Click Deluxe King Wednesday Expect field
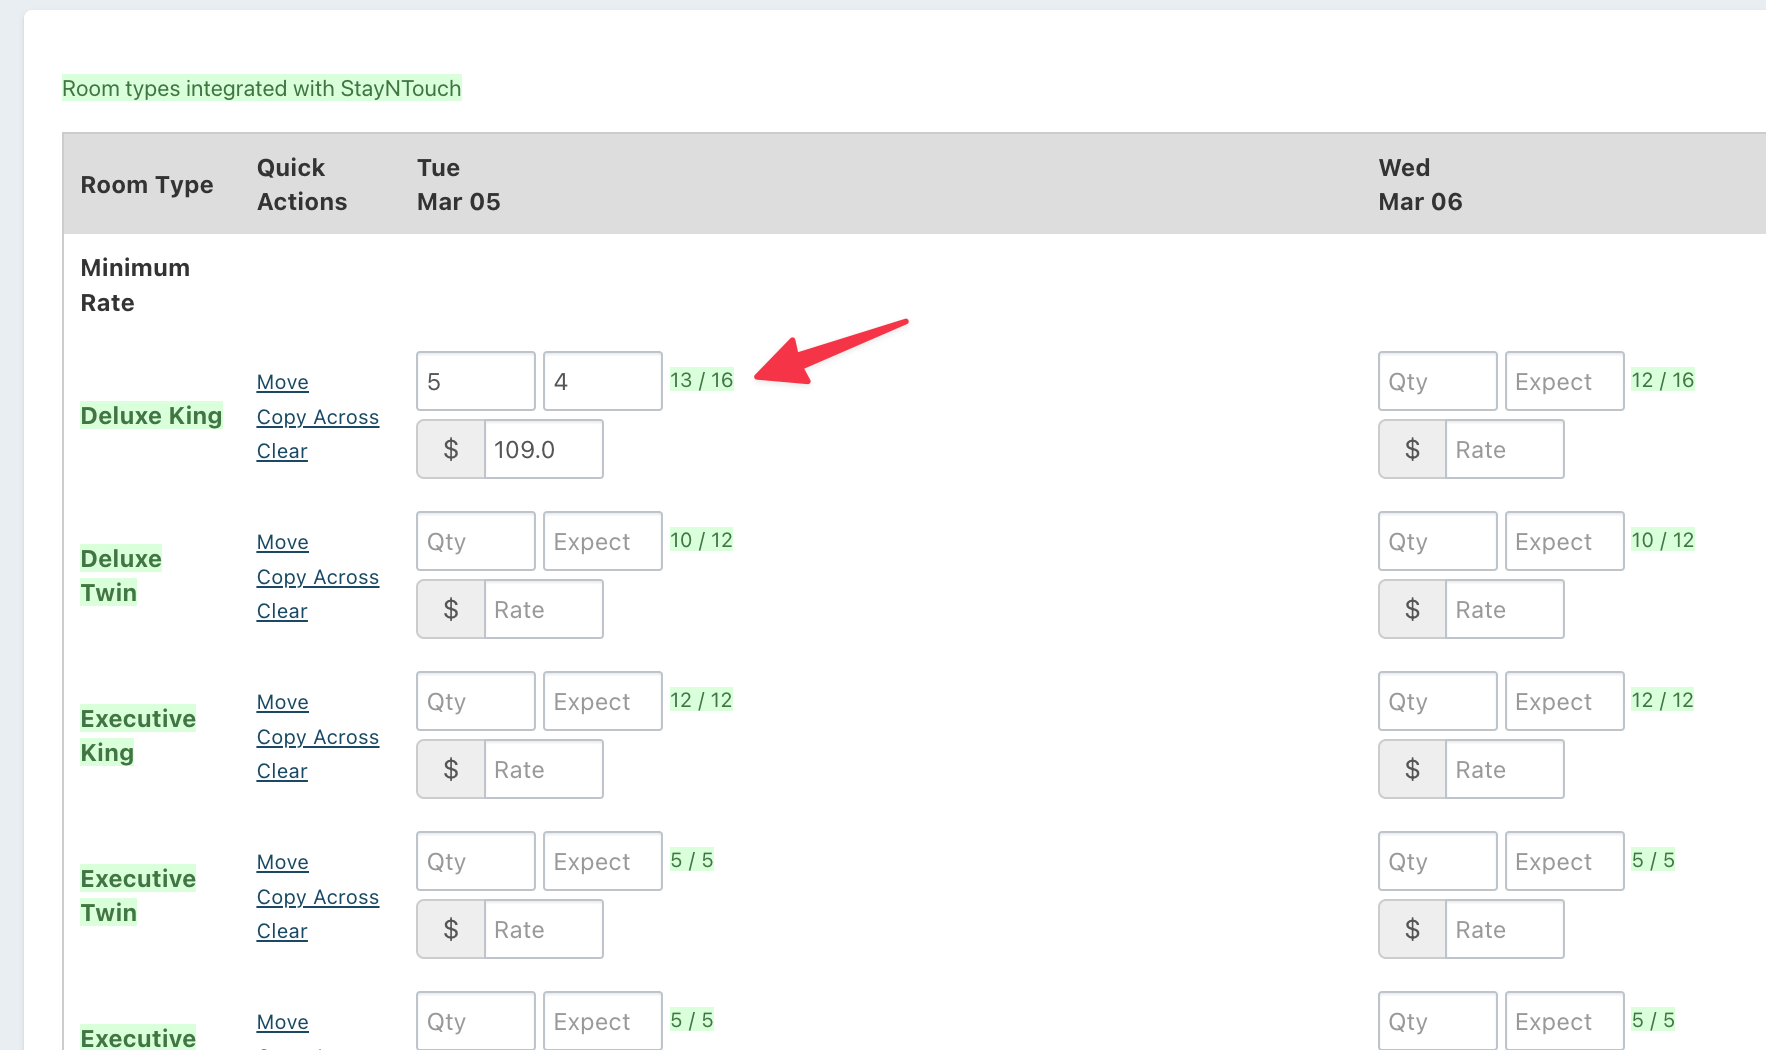The image size is (1766, 1050). [x=1564, y=381]
